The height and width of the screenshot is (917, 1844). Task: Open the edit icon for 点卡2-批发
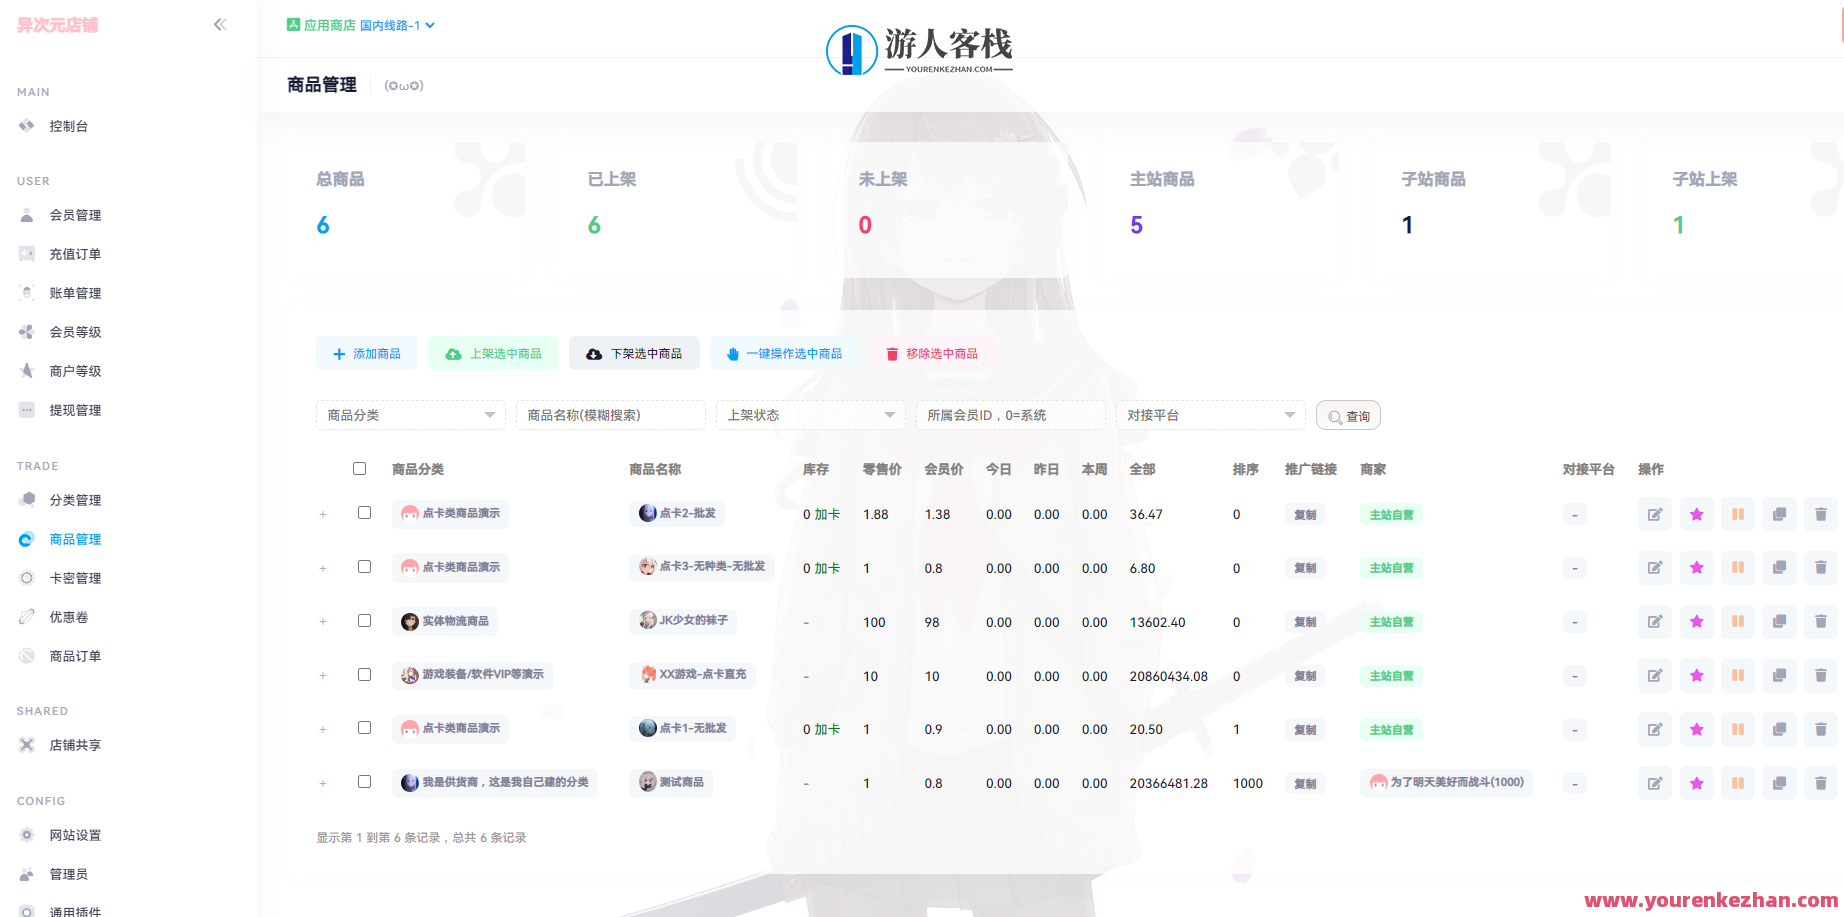tap(1654, 513)
